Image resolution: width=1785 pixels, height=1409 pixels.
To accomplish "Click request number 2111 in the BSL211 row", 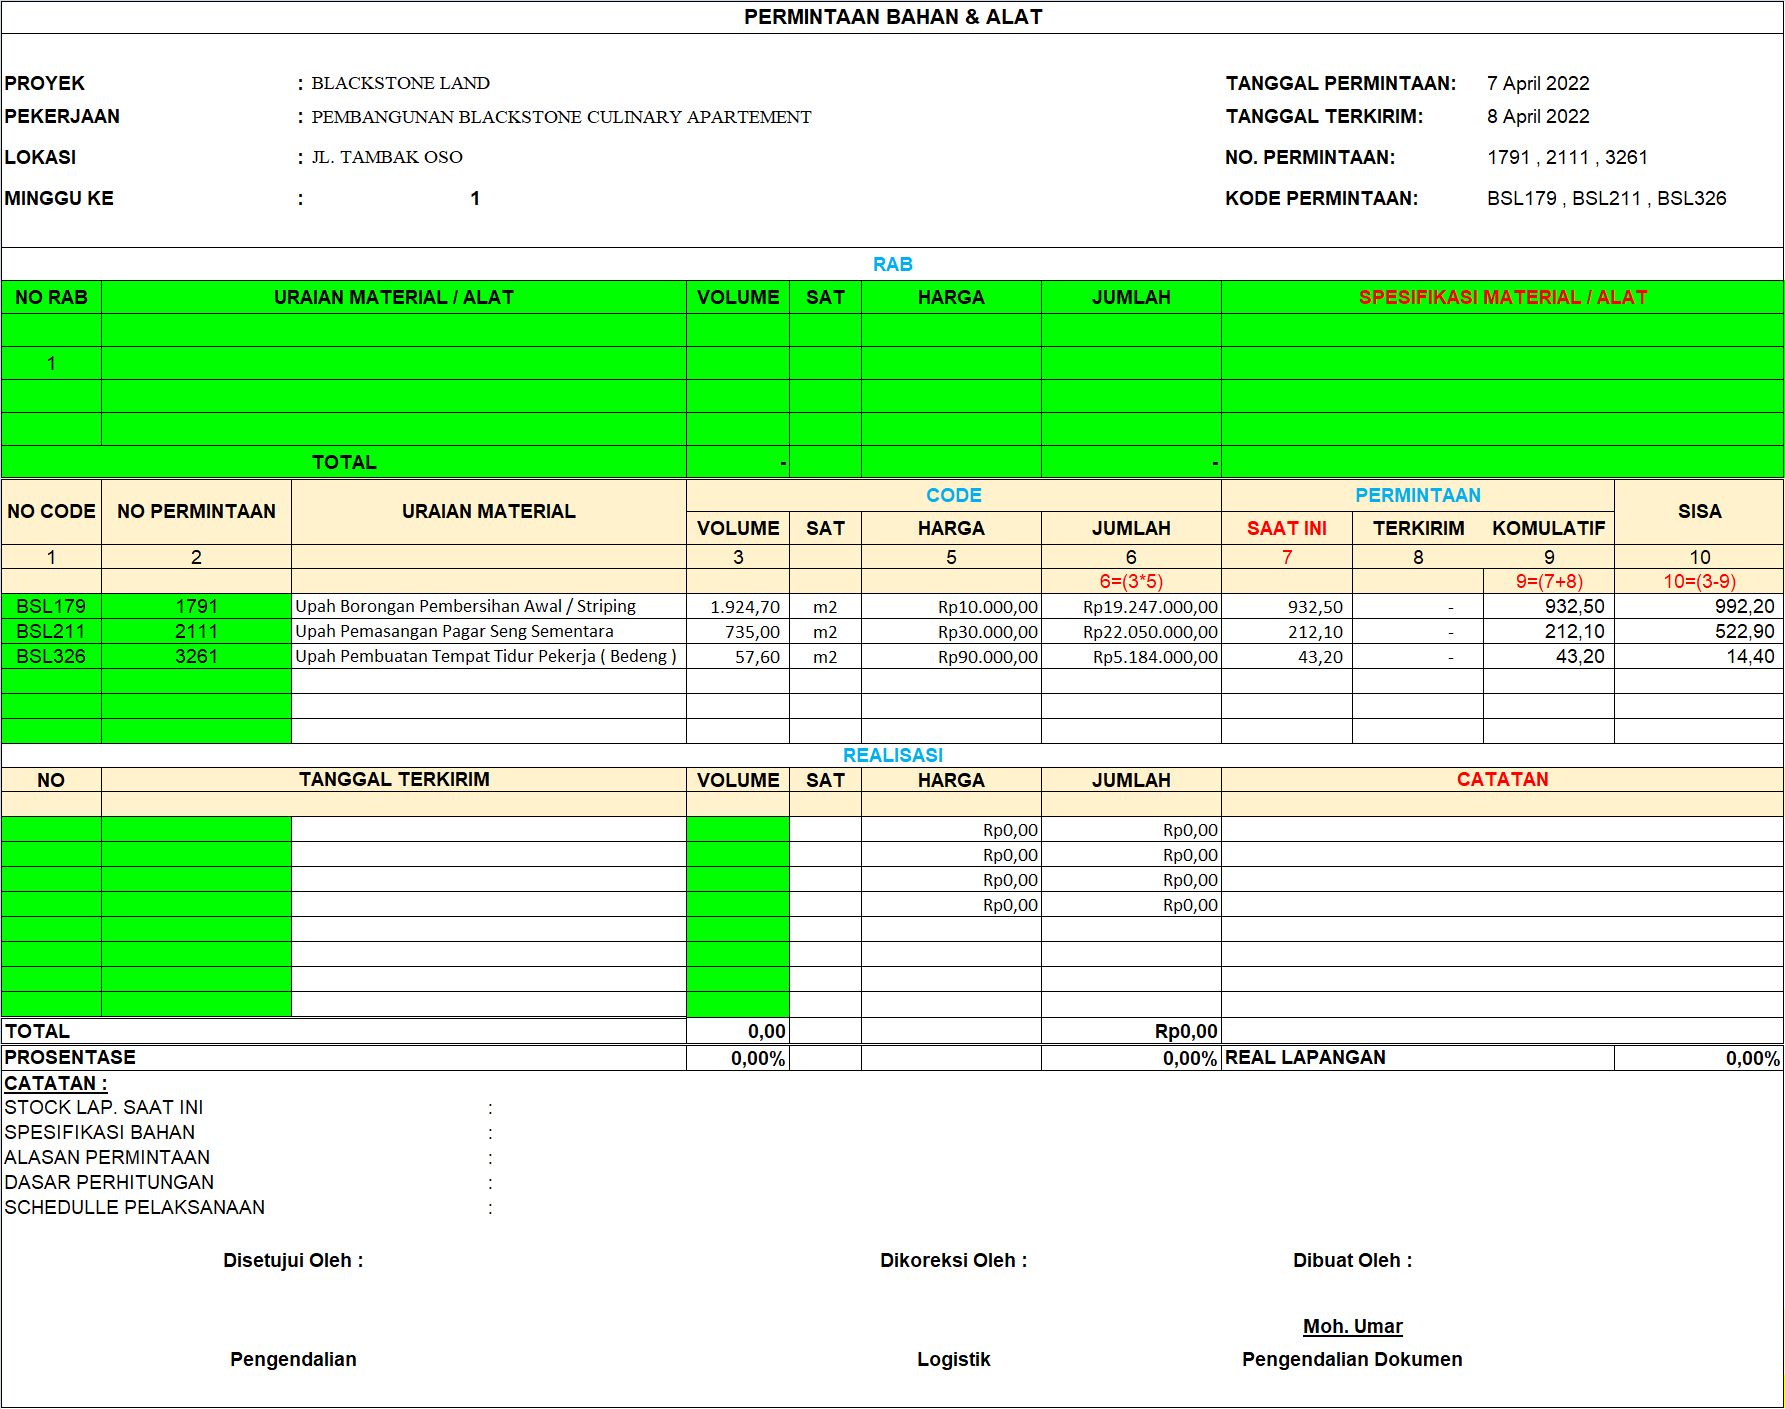I will [196, 631].
